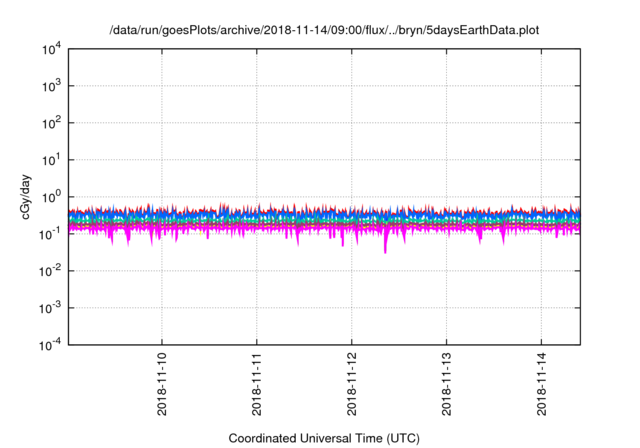Click the 10^2 y-axis tick label
Screen dimensions: 640x448
(x=51, y=123)
